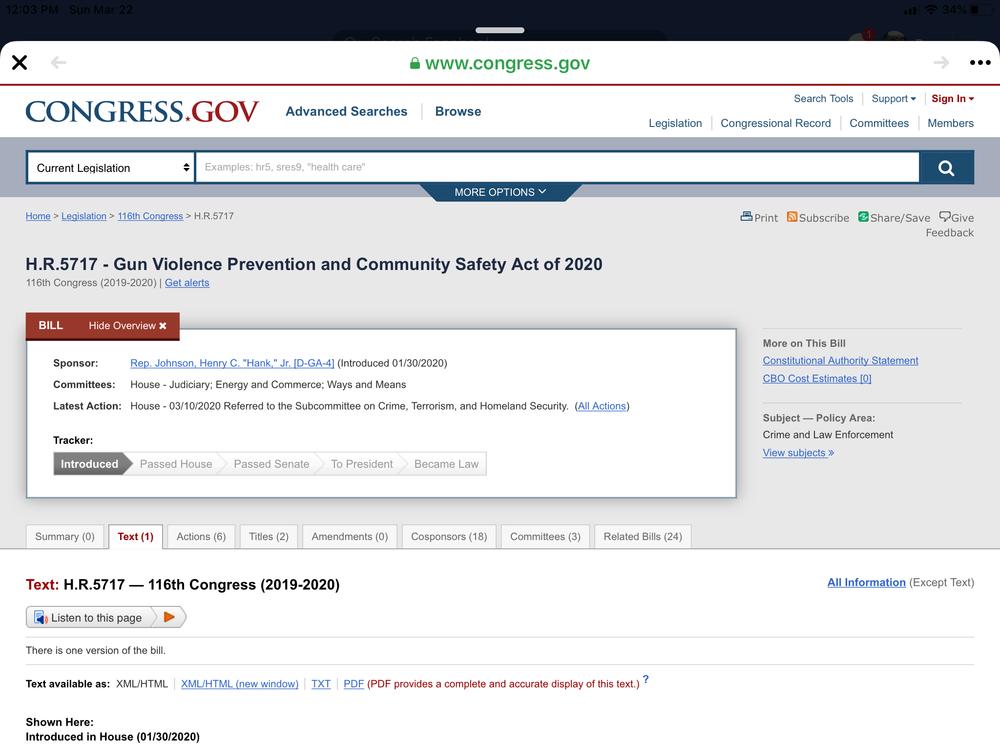
Task: Click the help question mark near PDF
Action: click(x=646, y=680)
